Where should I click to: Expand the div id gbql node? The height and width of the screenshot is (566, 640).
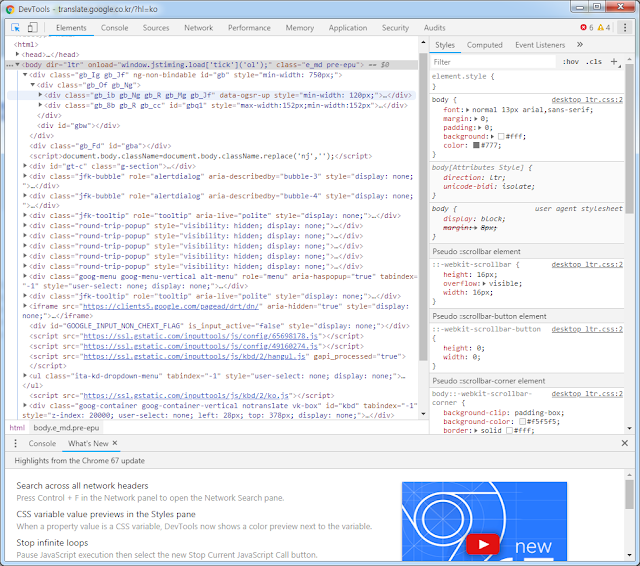pos(40,105)
